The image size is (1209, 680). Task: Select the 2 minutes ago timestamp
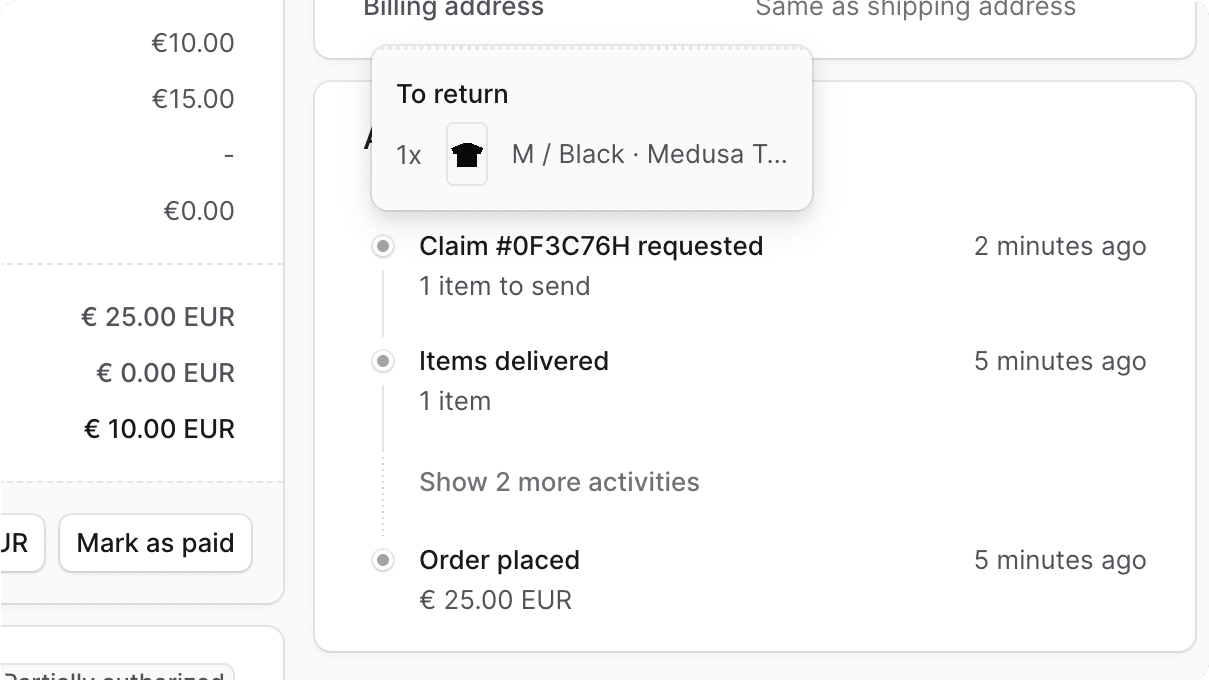[1060, 246]
